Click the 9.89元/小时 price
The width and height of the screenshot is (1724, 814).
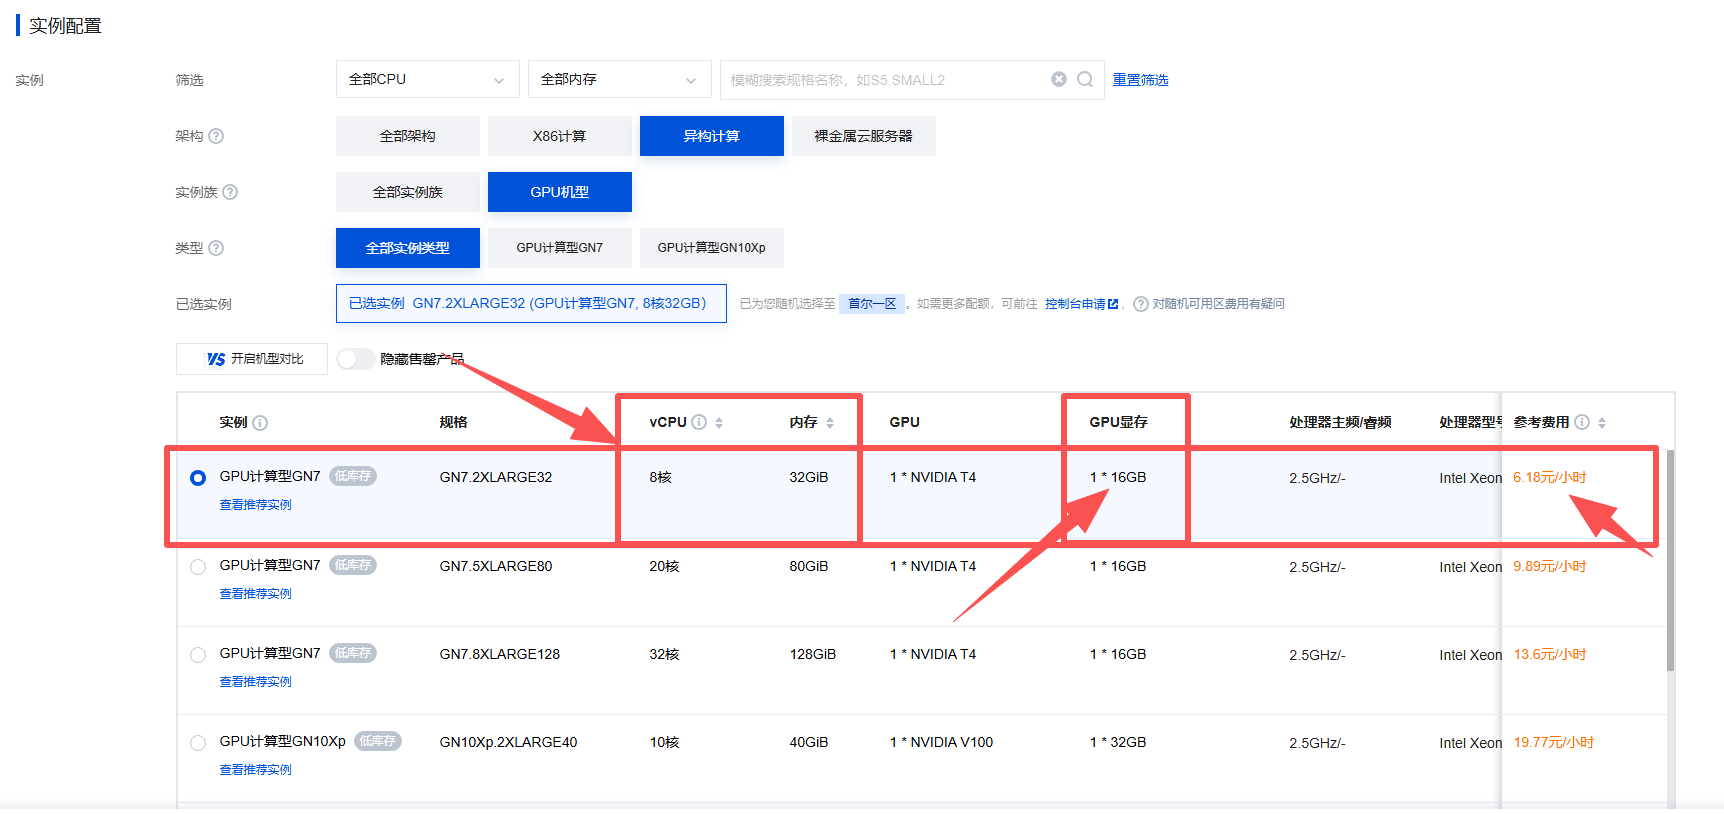(x=1550, y=567)
